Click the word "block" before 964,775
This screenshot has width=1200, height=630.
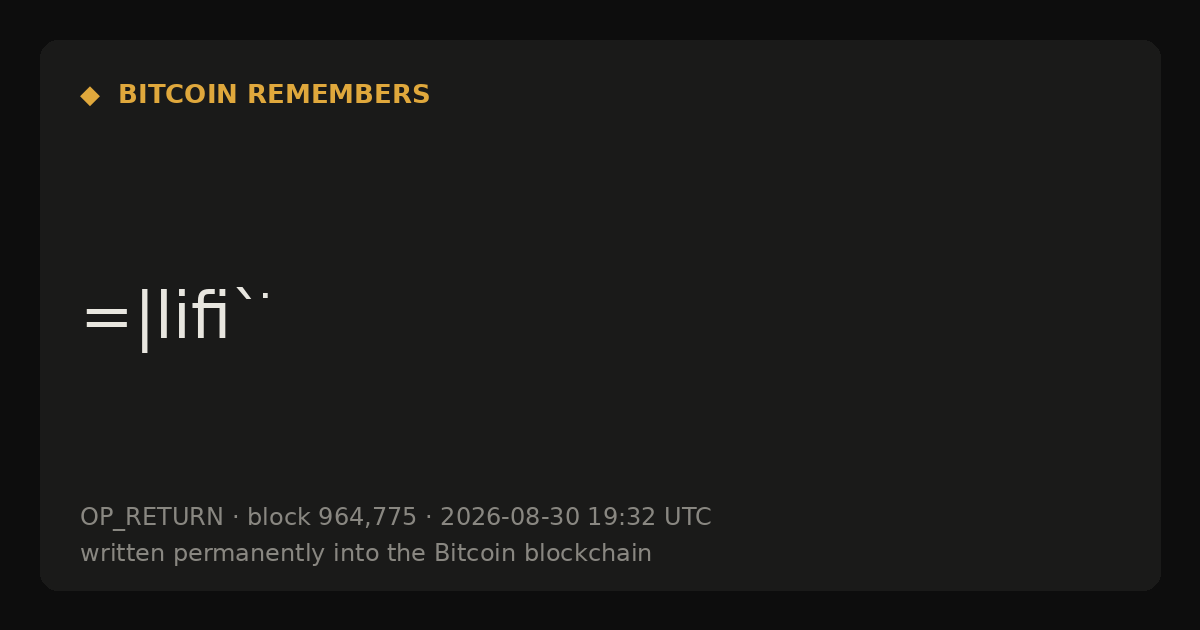(279, 517)
